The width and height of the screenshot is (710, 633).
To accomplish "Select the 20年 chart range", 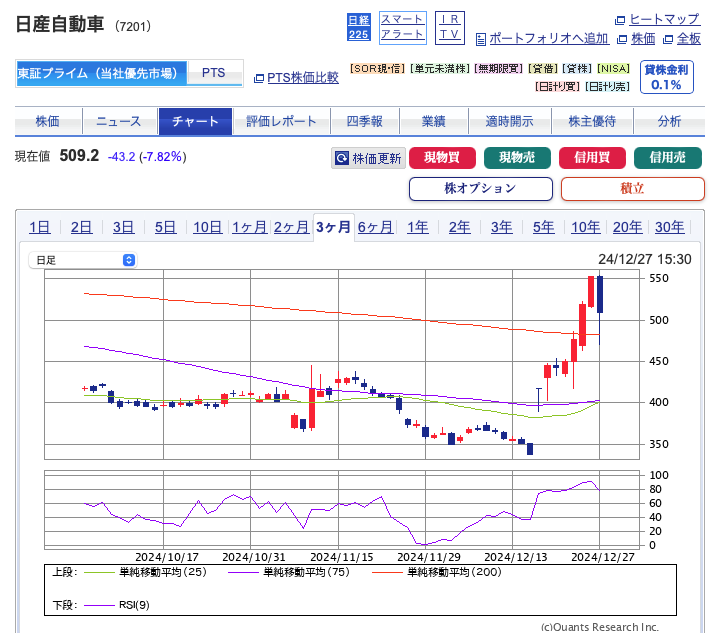I will click(628, 227).
